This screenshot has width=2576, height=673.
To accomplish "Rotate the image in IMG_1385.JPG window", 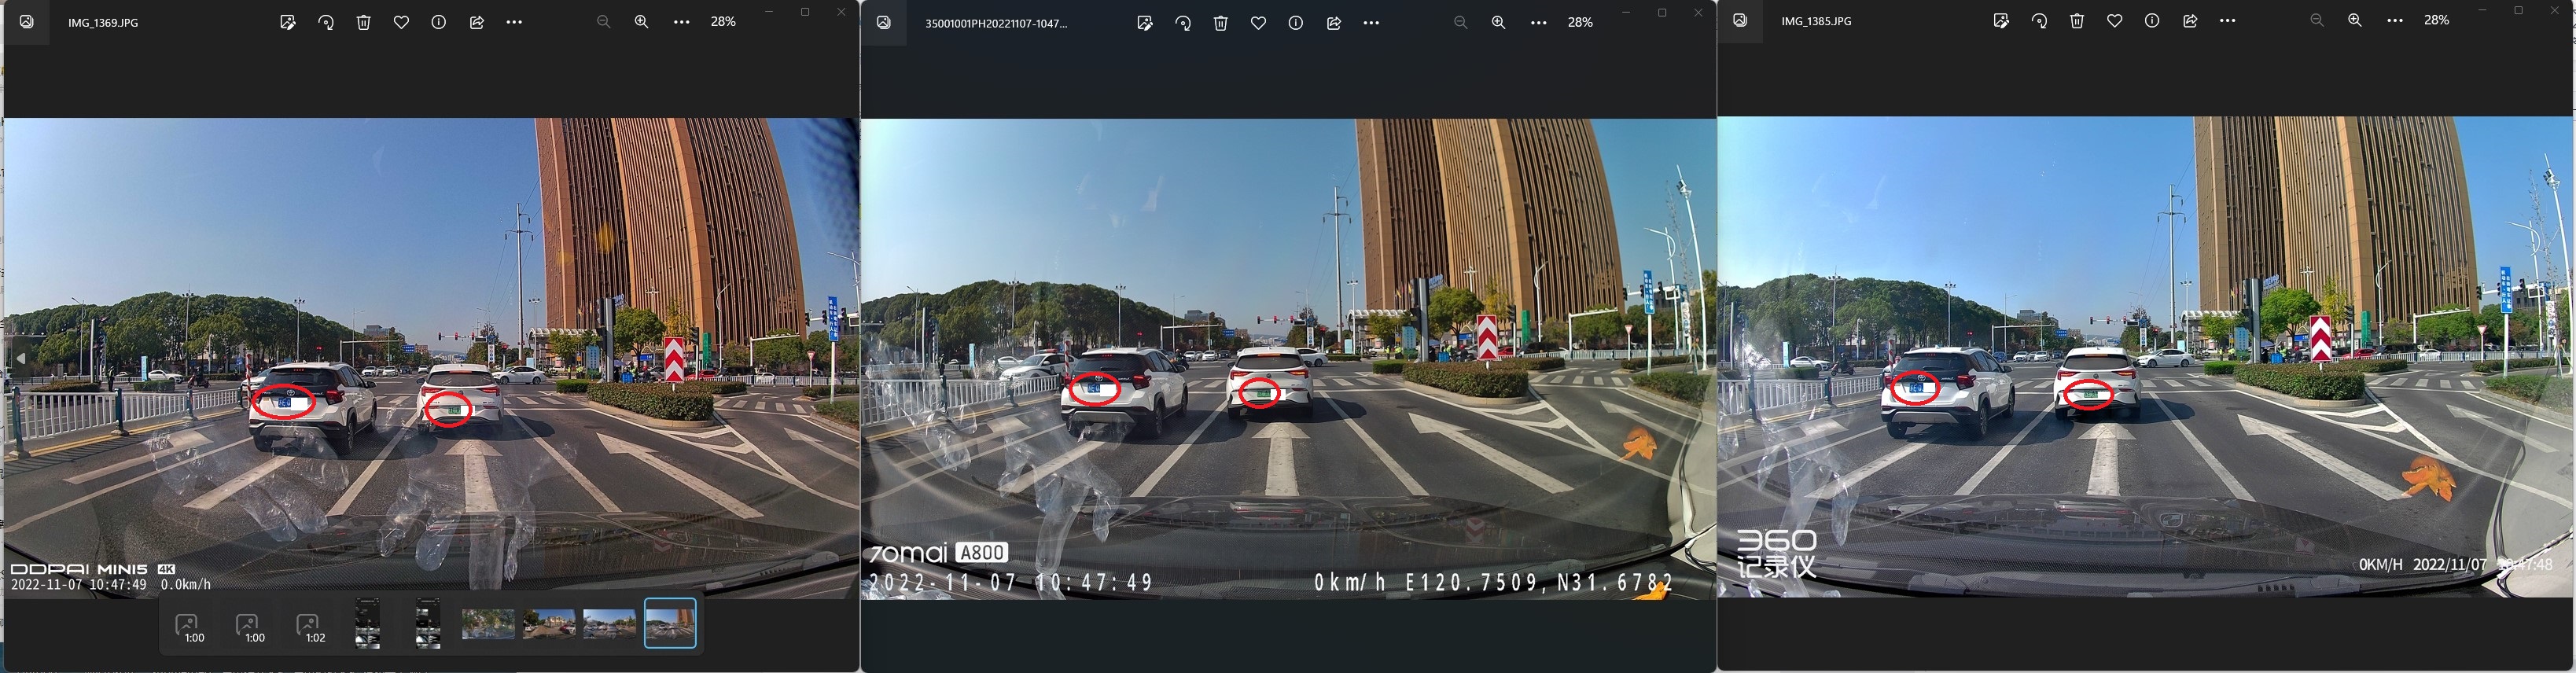I will (x=2039, y=20).
